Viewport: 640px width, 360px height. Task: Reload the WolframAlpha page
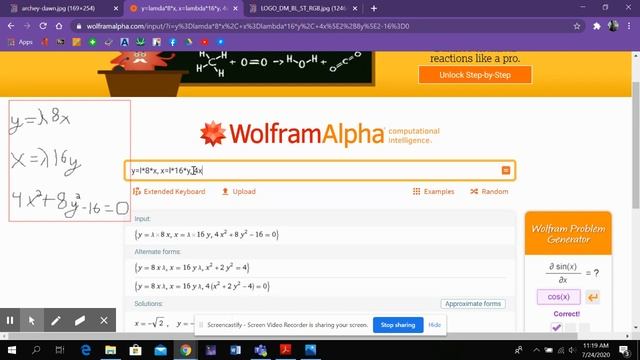[x=43, y=26]
